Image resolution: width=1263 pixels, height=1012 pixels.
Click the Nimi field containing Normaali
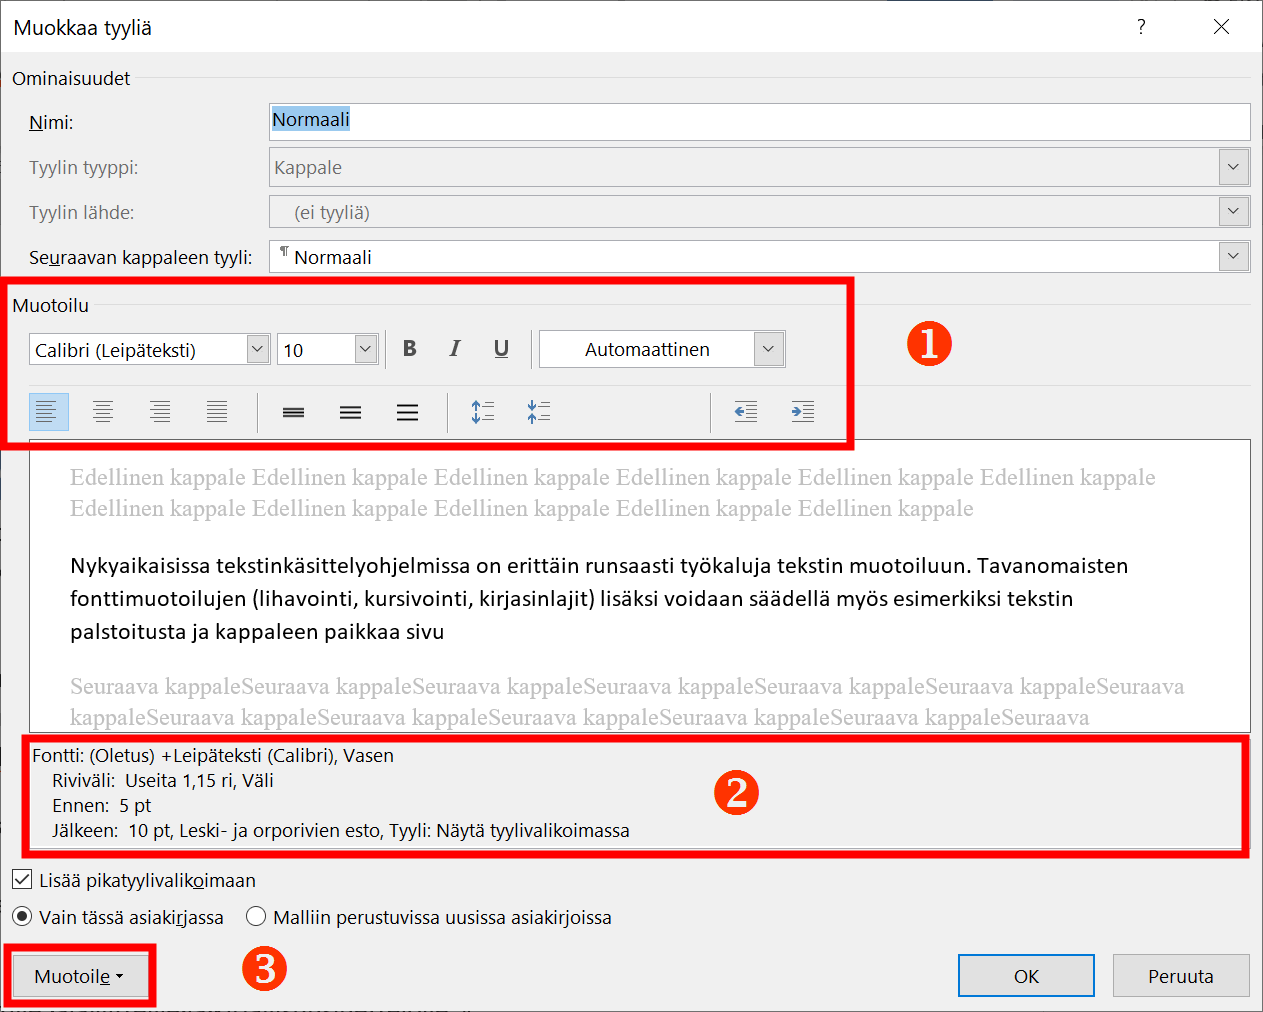tap(760, 122)
